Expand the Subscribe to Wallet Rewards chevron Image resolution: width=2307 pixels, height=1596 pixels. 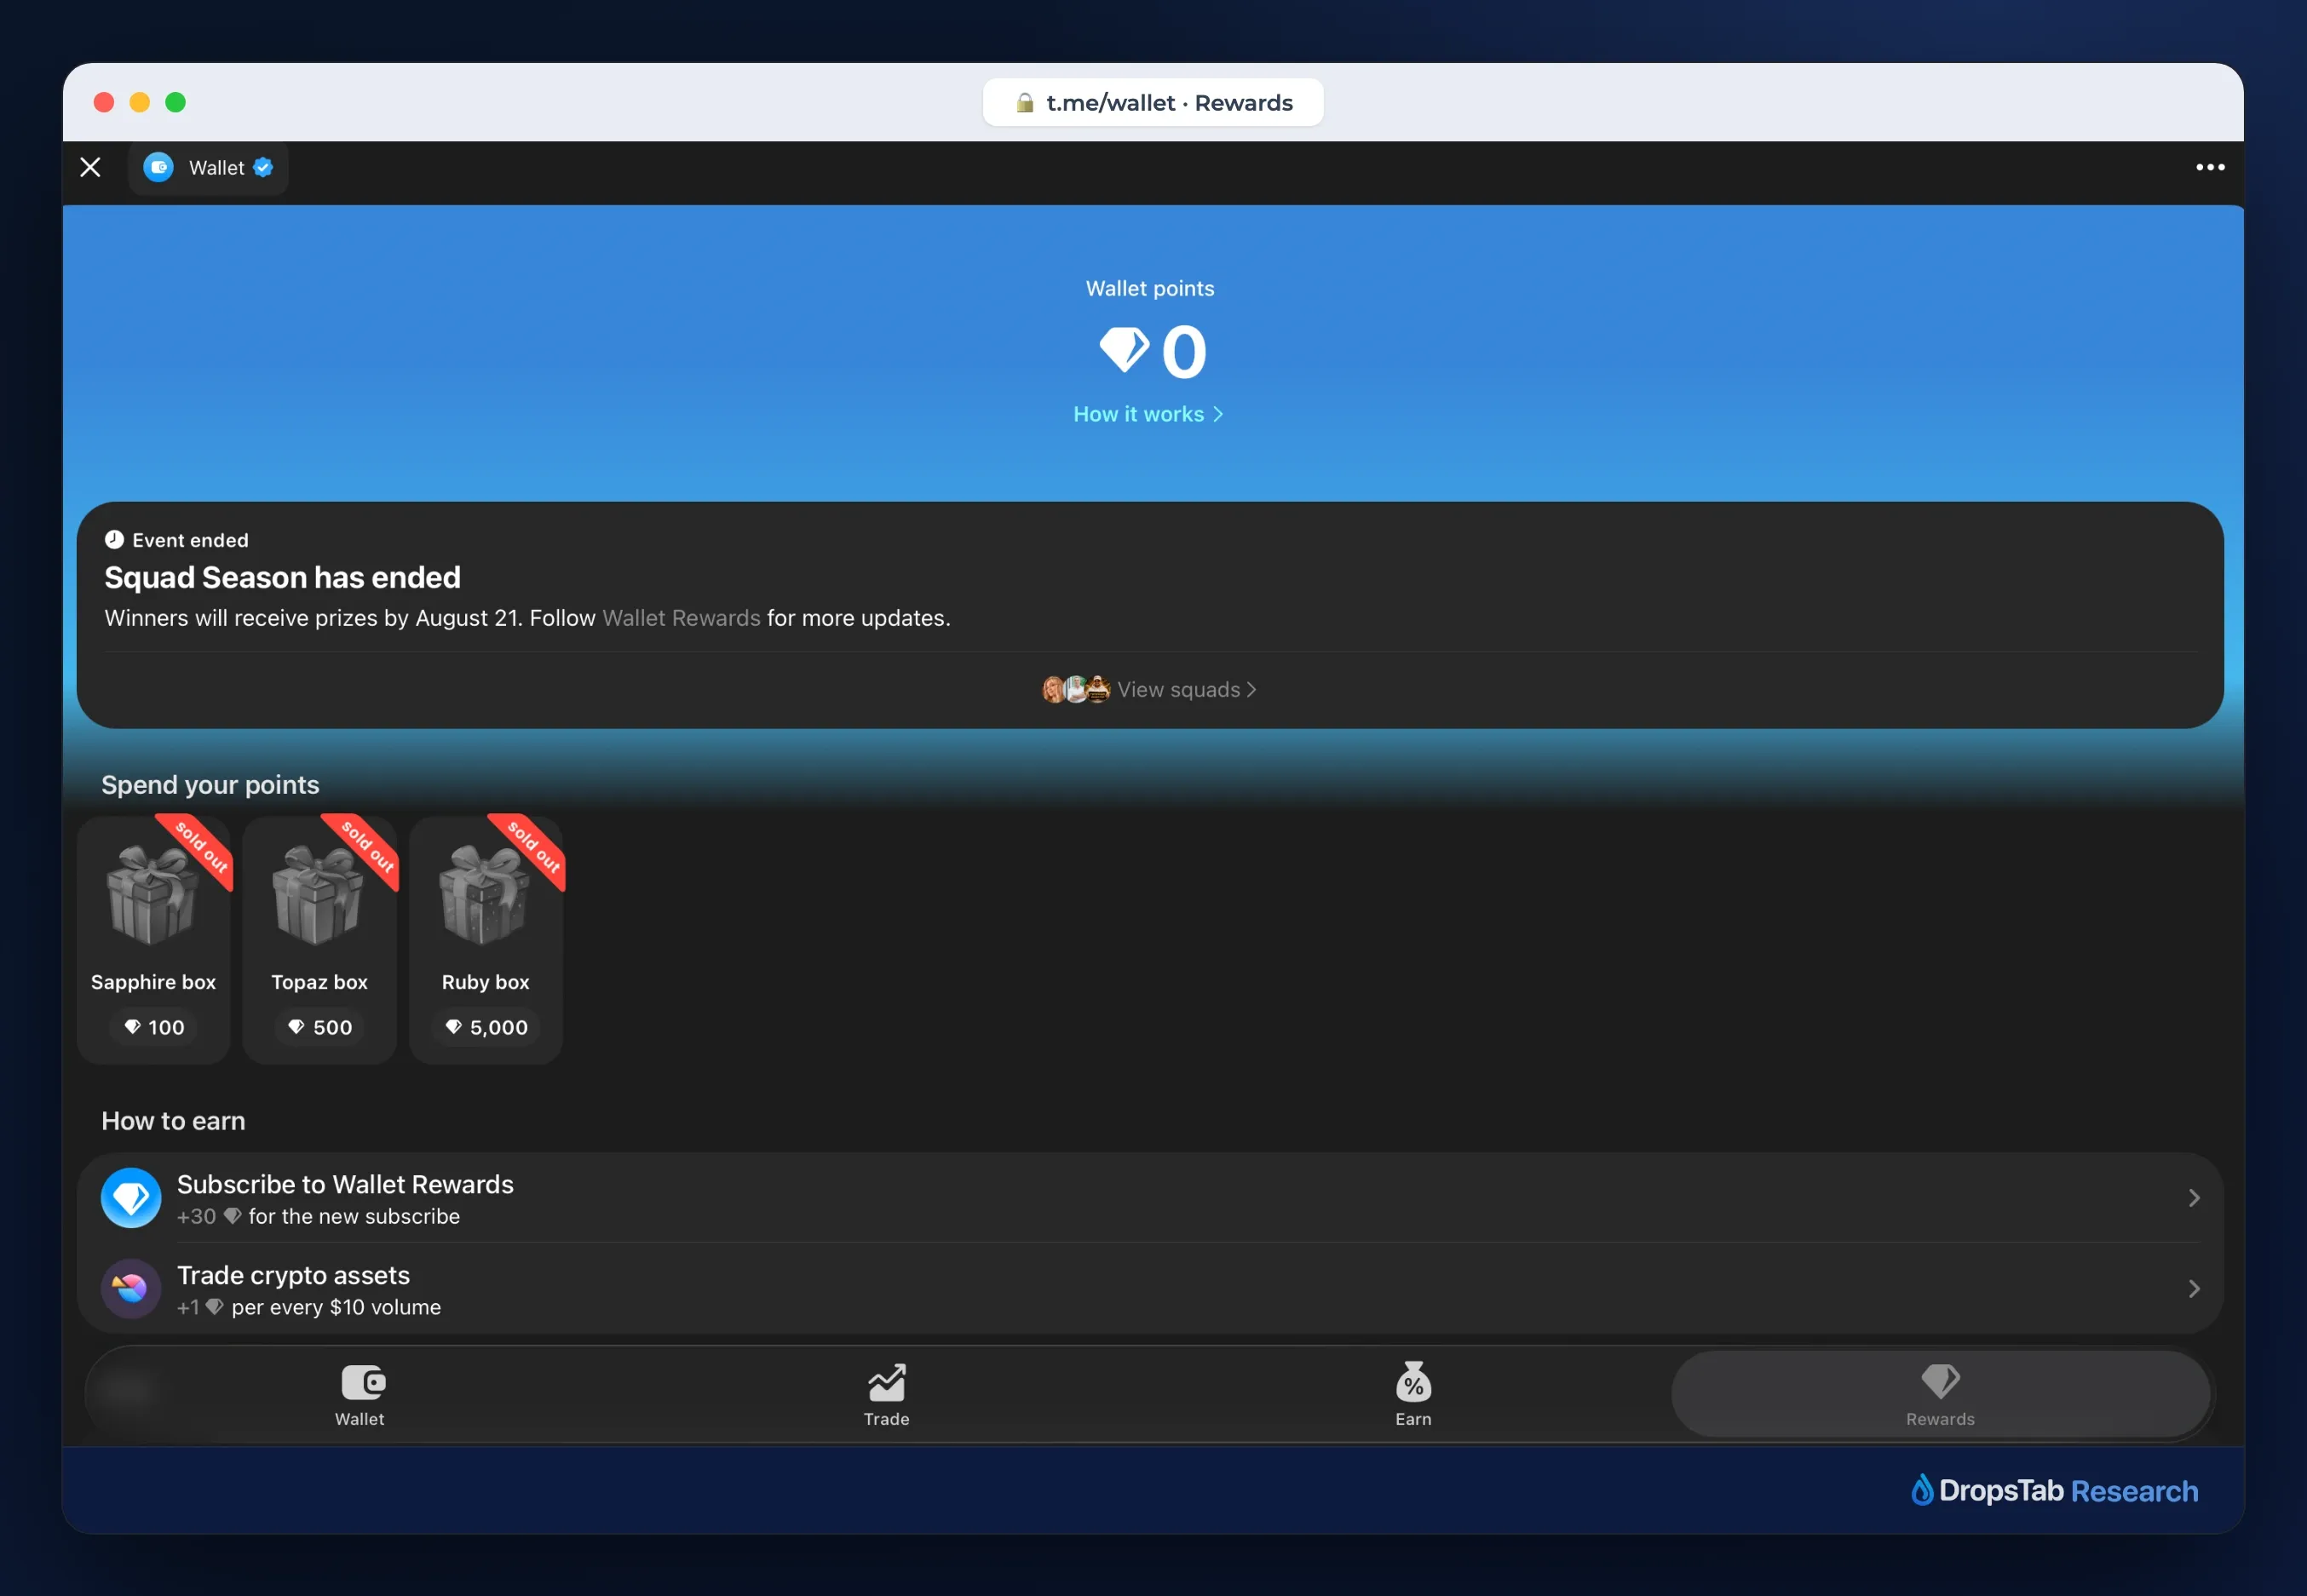[x=2194, y=1198]
